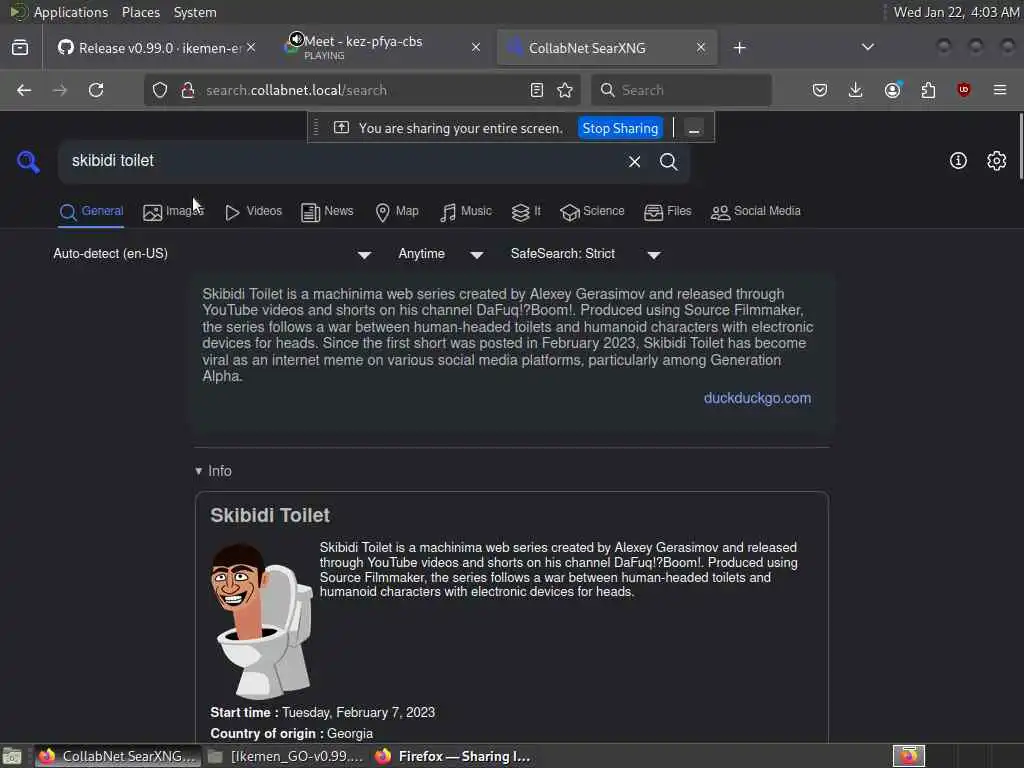Open the duckduckgo.com source link

757,398
